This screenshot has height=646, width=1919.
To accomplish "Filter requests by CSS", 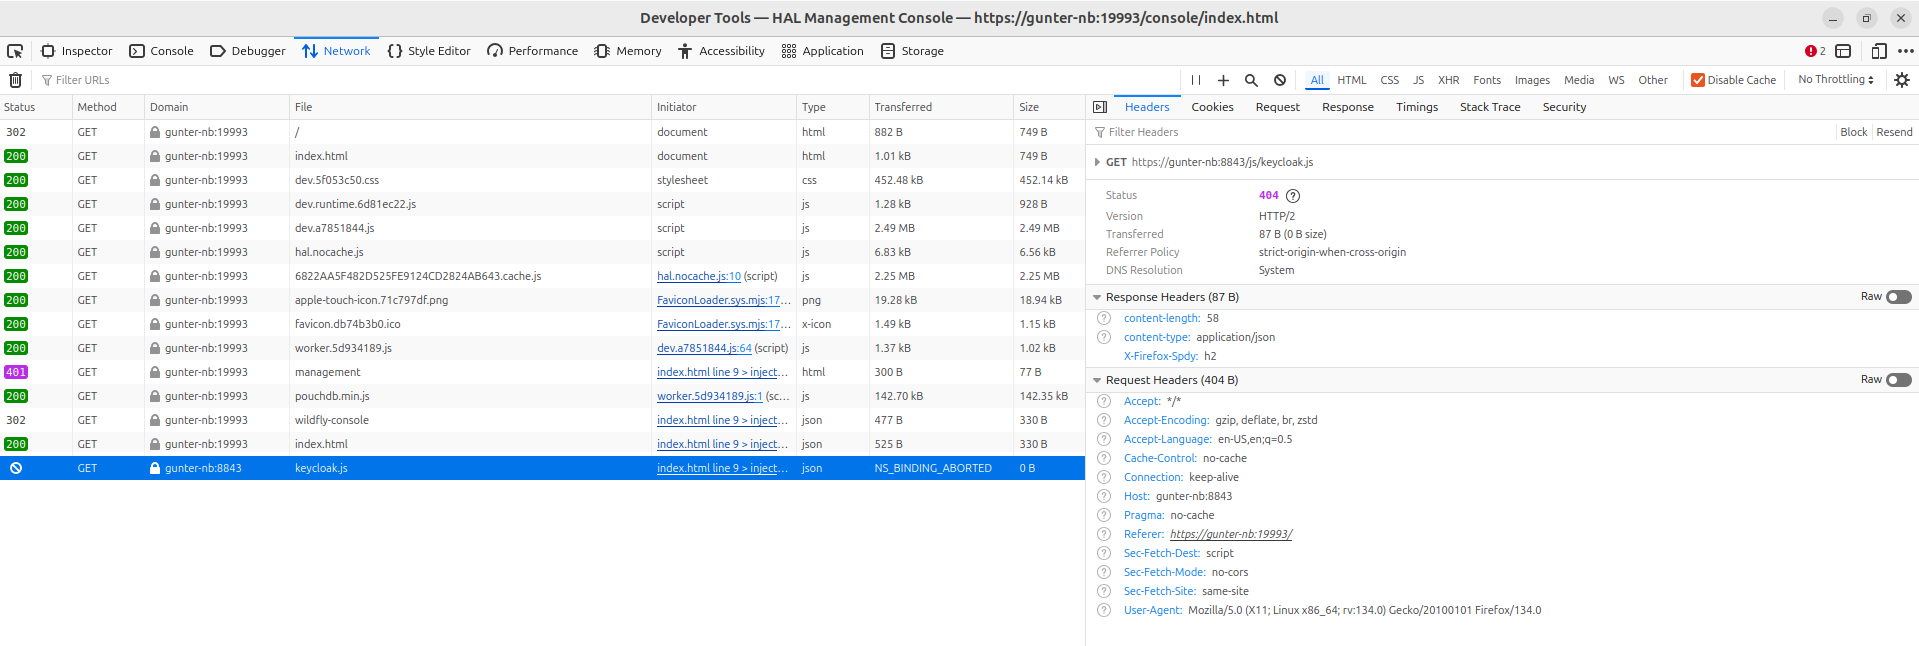I will tap(1390, 80).
